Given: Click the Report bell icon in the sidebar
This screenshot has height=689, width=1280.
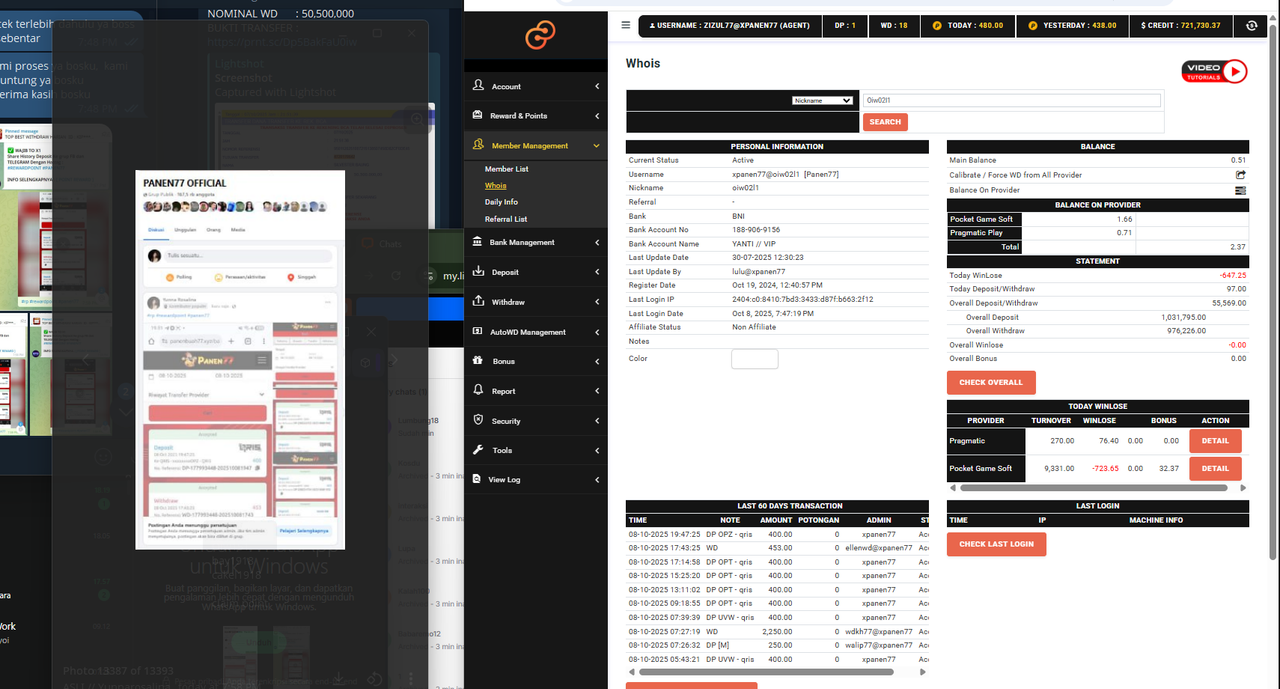Looking at the screenshot, I should pos(479,390).
